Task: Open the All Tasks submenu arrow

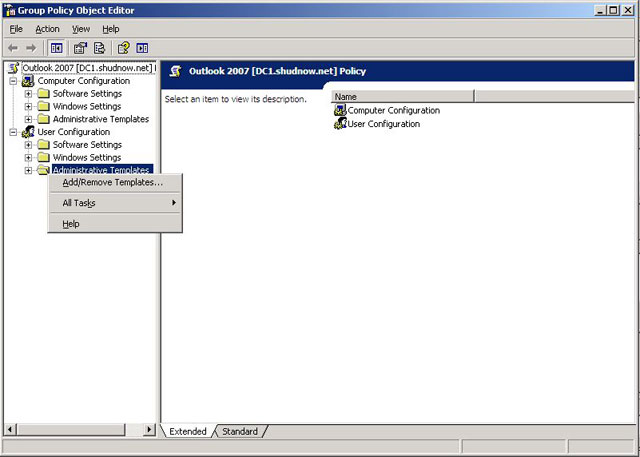Action: point(174,203)
